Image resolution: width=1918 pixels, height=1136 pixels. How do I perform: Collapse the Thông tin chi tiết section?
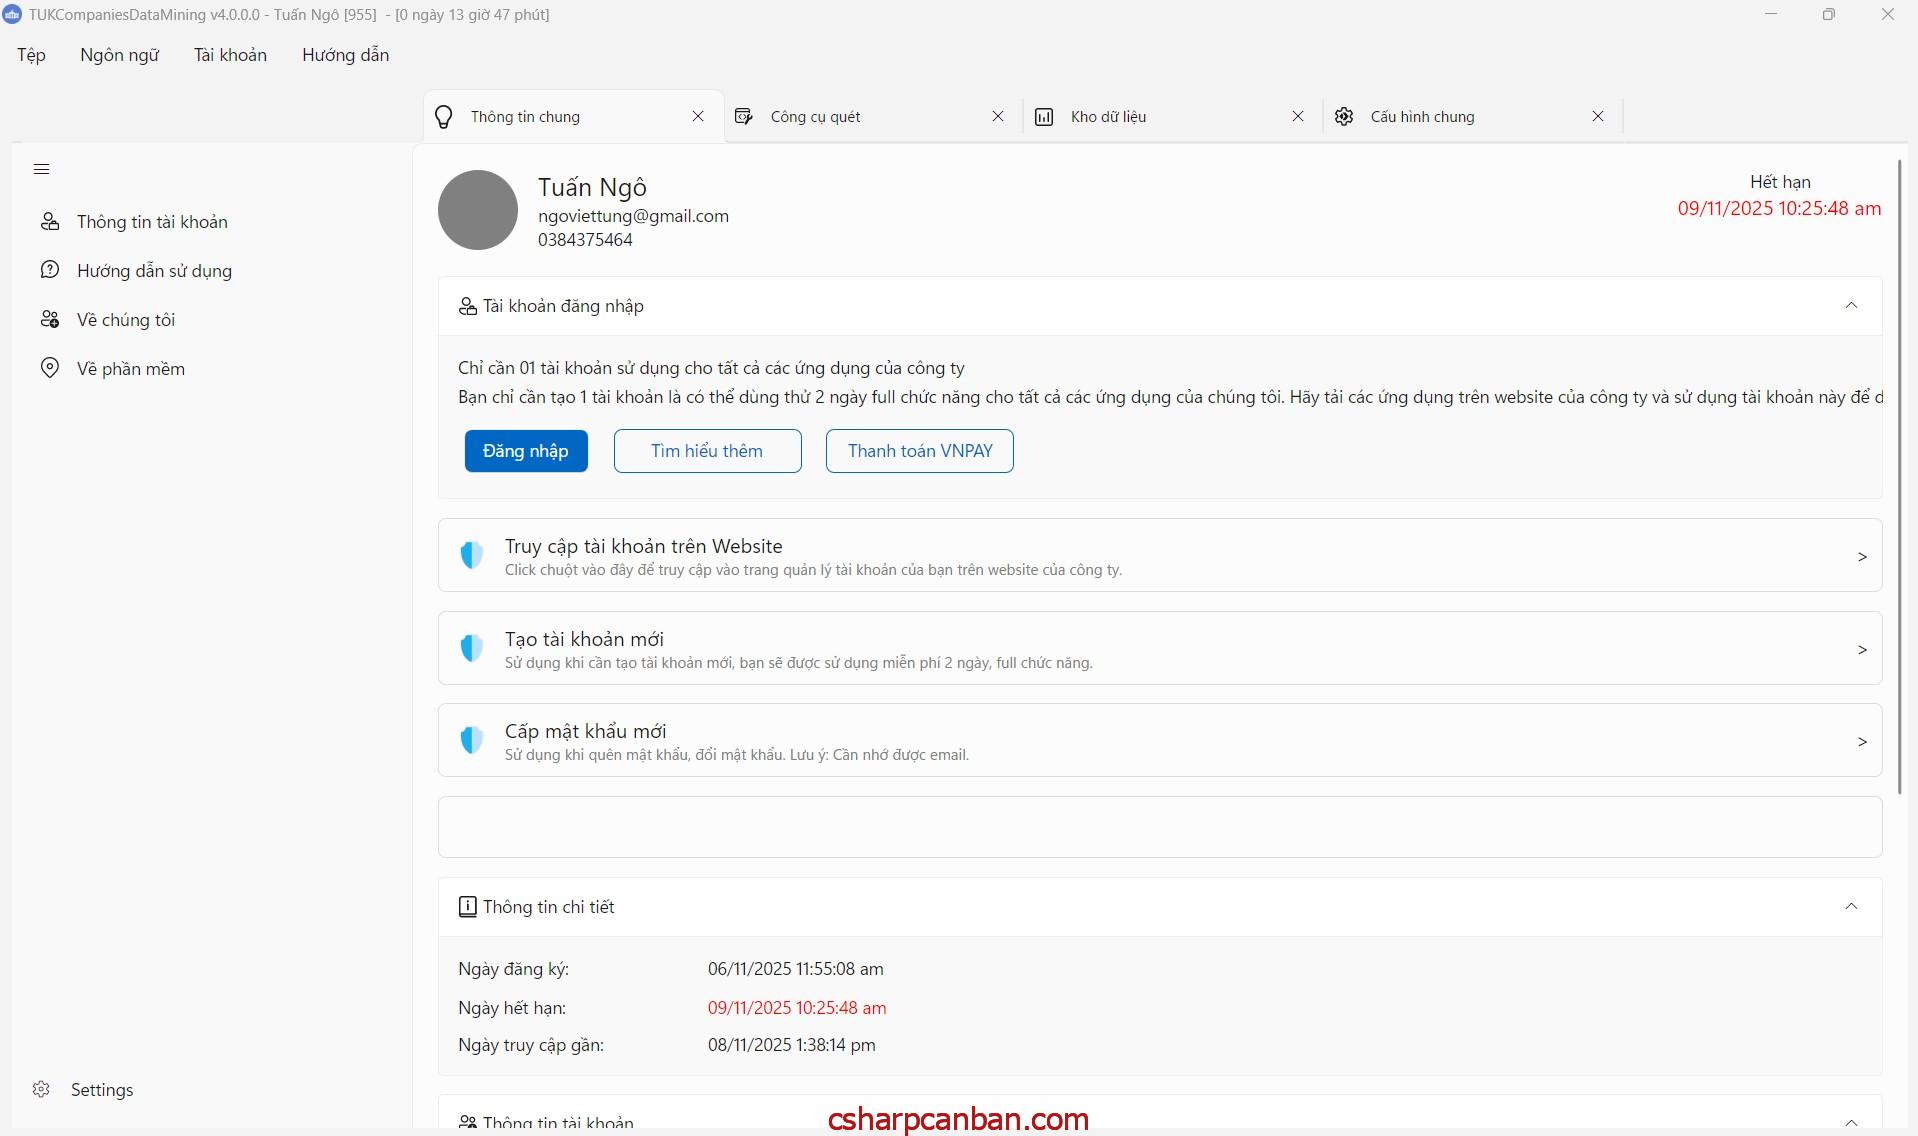[1850, 907]
